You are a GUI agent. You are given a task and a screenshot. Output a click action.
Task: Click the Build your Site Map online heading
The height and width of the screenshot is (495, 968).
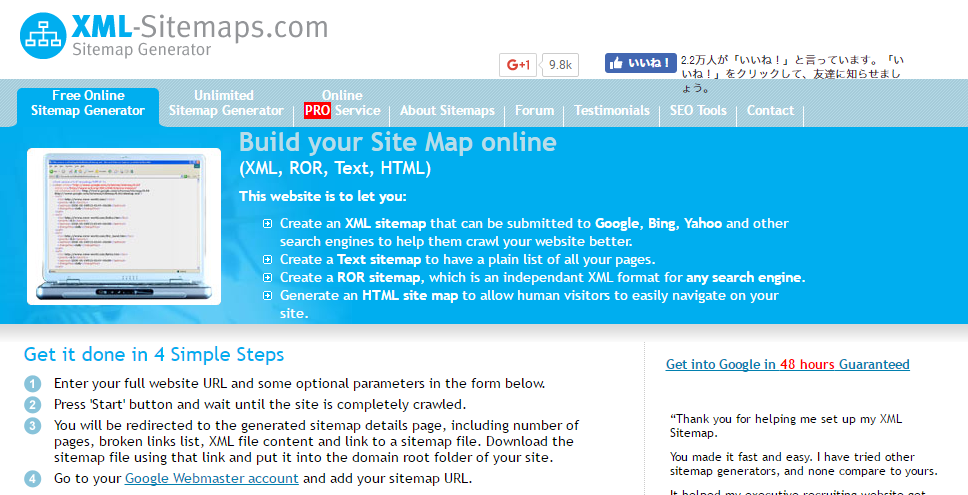pos(398,143)
